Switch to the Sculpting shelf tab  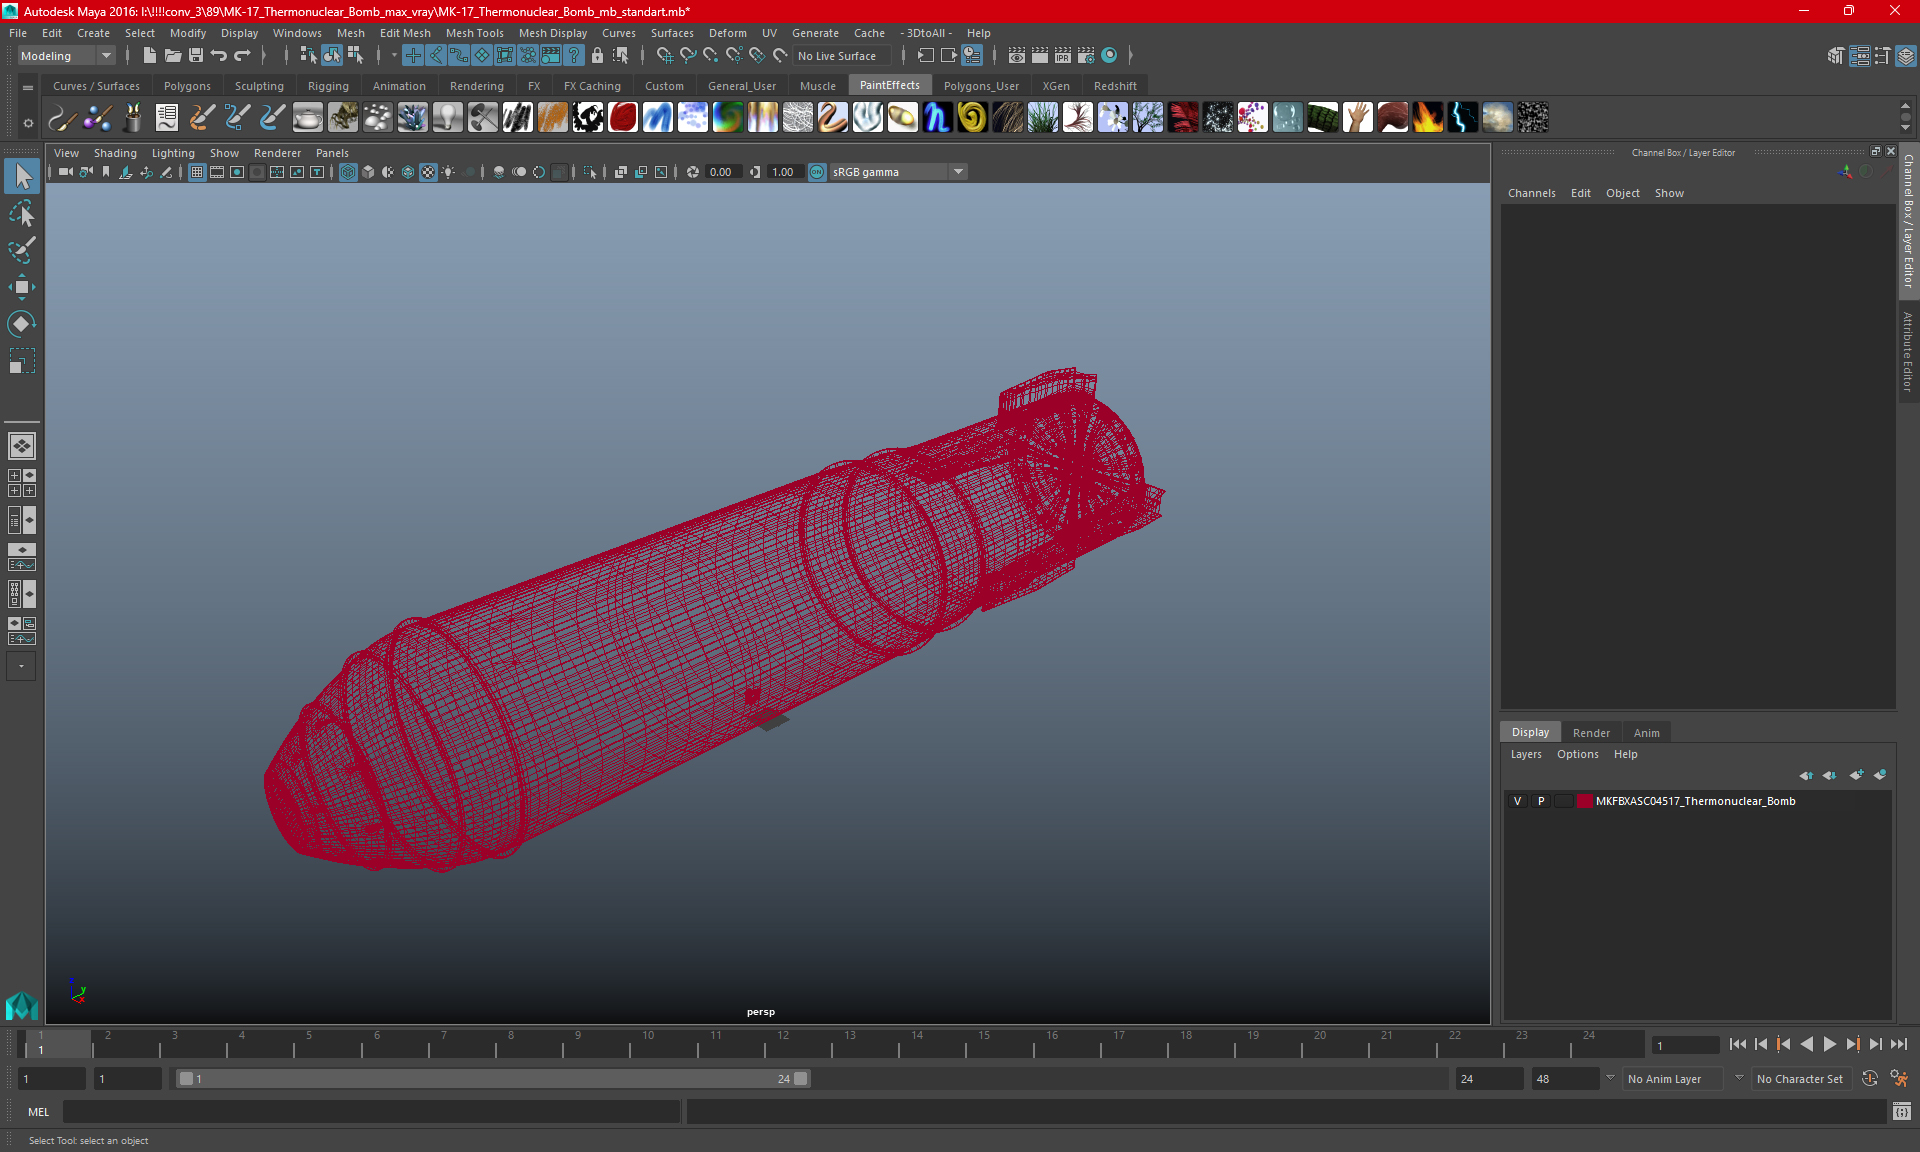pyautogui.click(x=259, y=86)
